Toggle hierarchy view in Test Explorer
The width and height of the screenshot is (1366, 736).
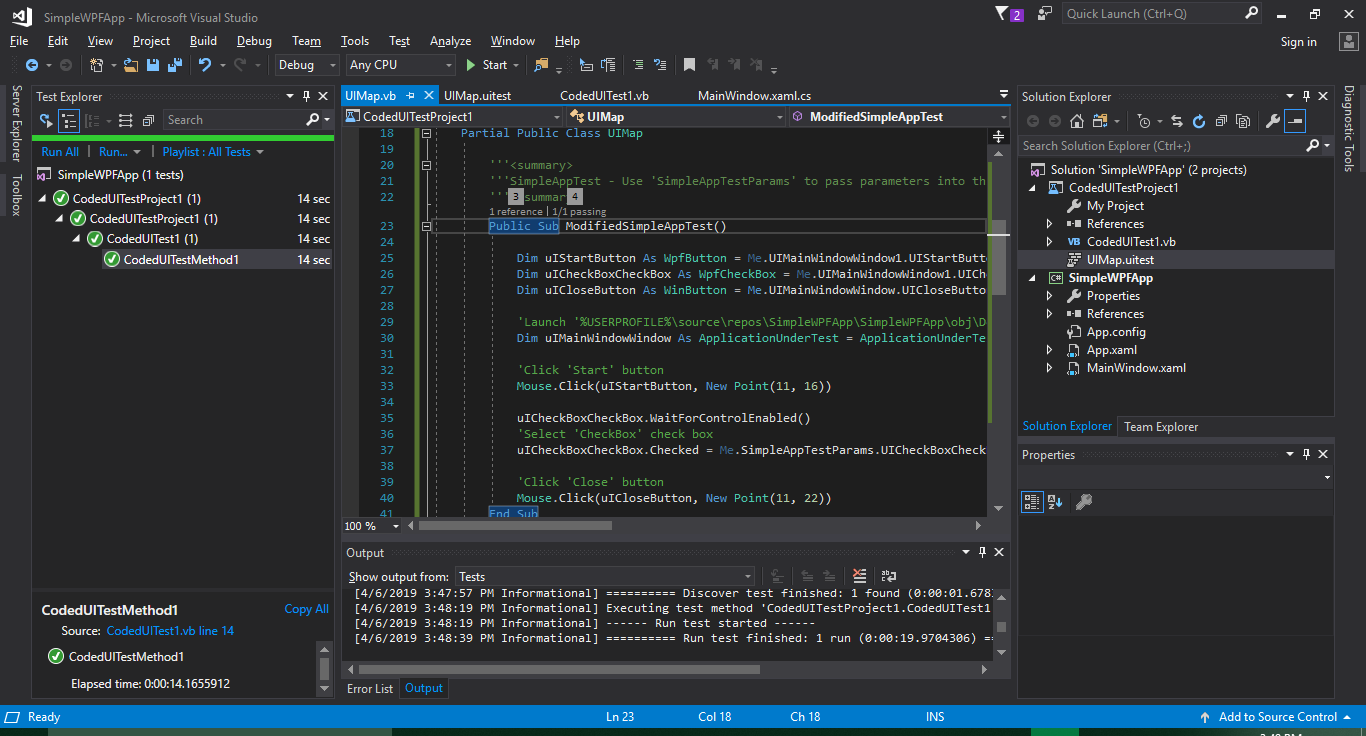[x=69, y=120]
